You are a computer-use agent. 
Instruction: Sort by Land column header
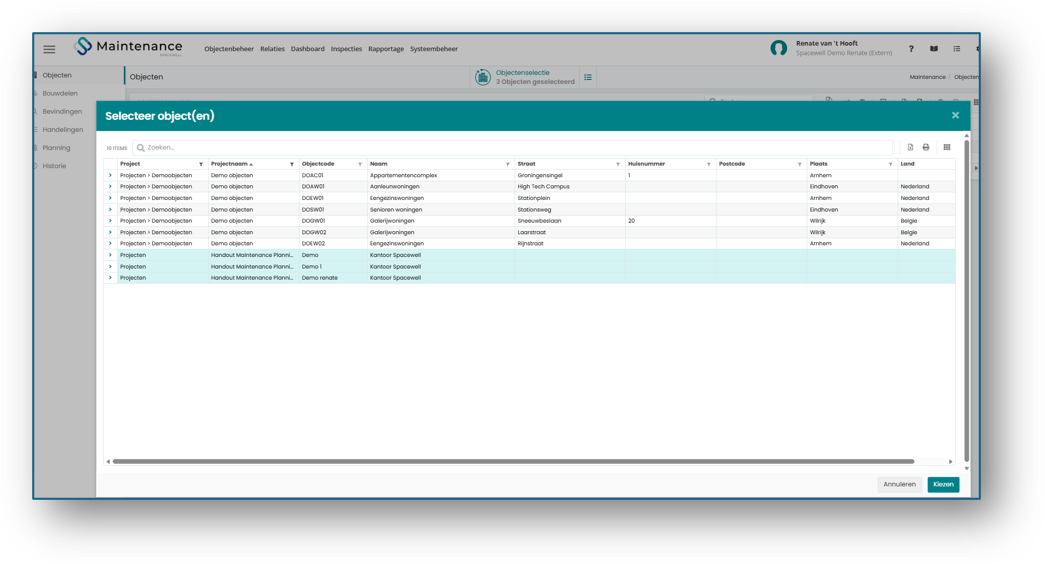pyautogui.click(x=908, y=164)
